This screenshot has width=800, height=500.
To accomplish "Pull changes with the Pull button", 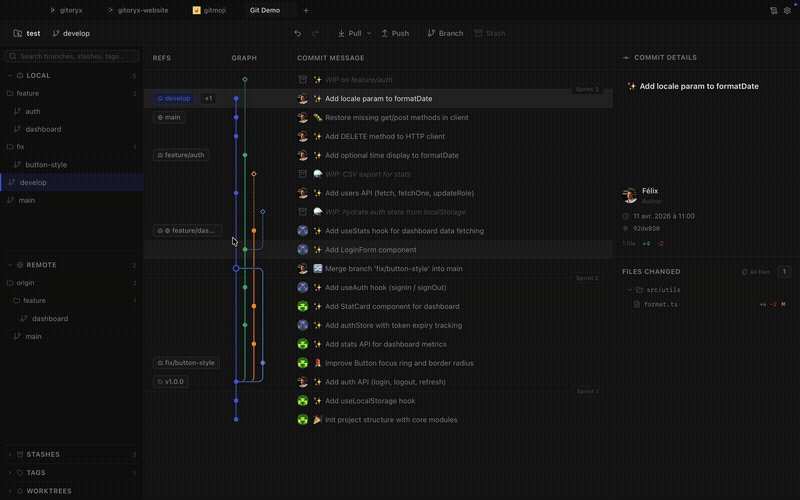I will click(x=349, y=33).
